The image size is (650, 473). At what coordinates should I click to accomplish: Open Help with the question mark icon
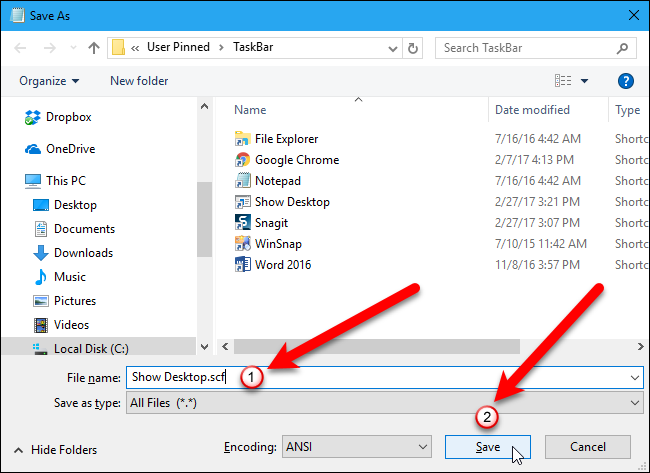[x=626, y=81]
